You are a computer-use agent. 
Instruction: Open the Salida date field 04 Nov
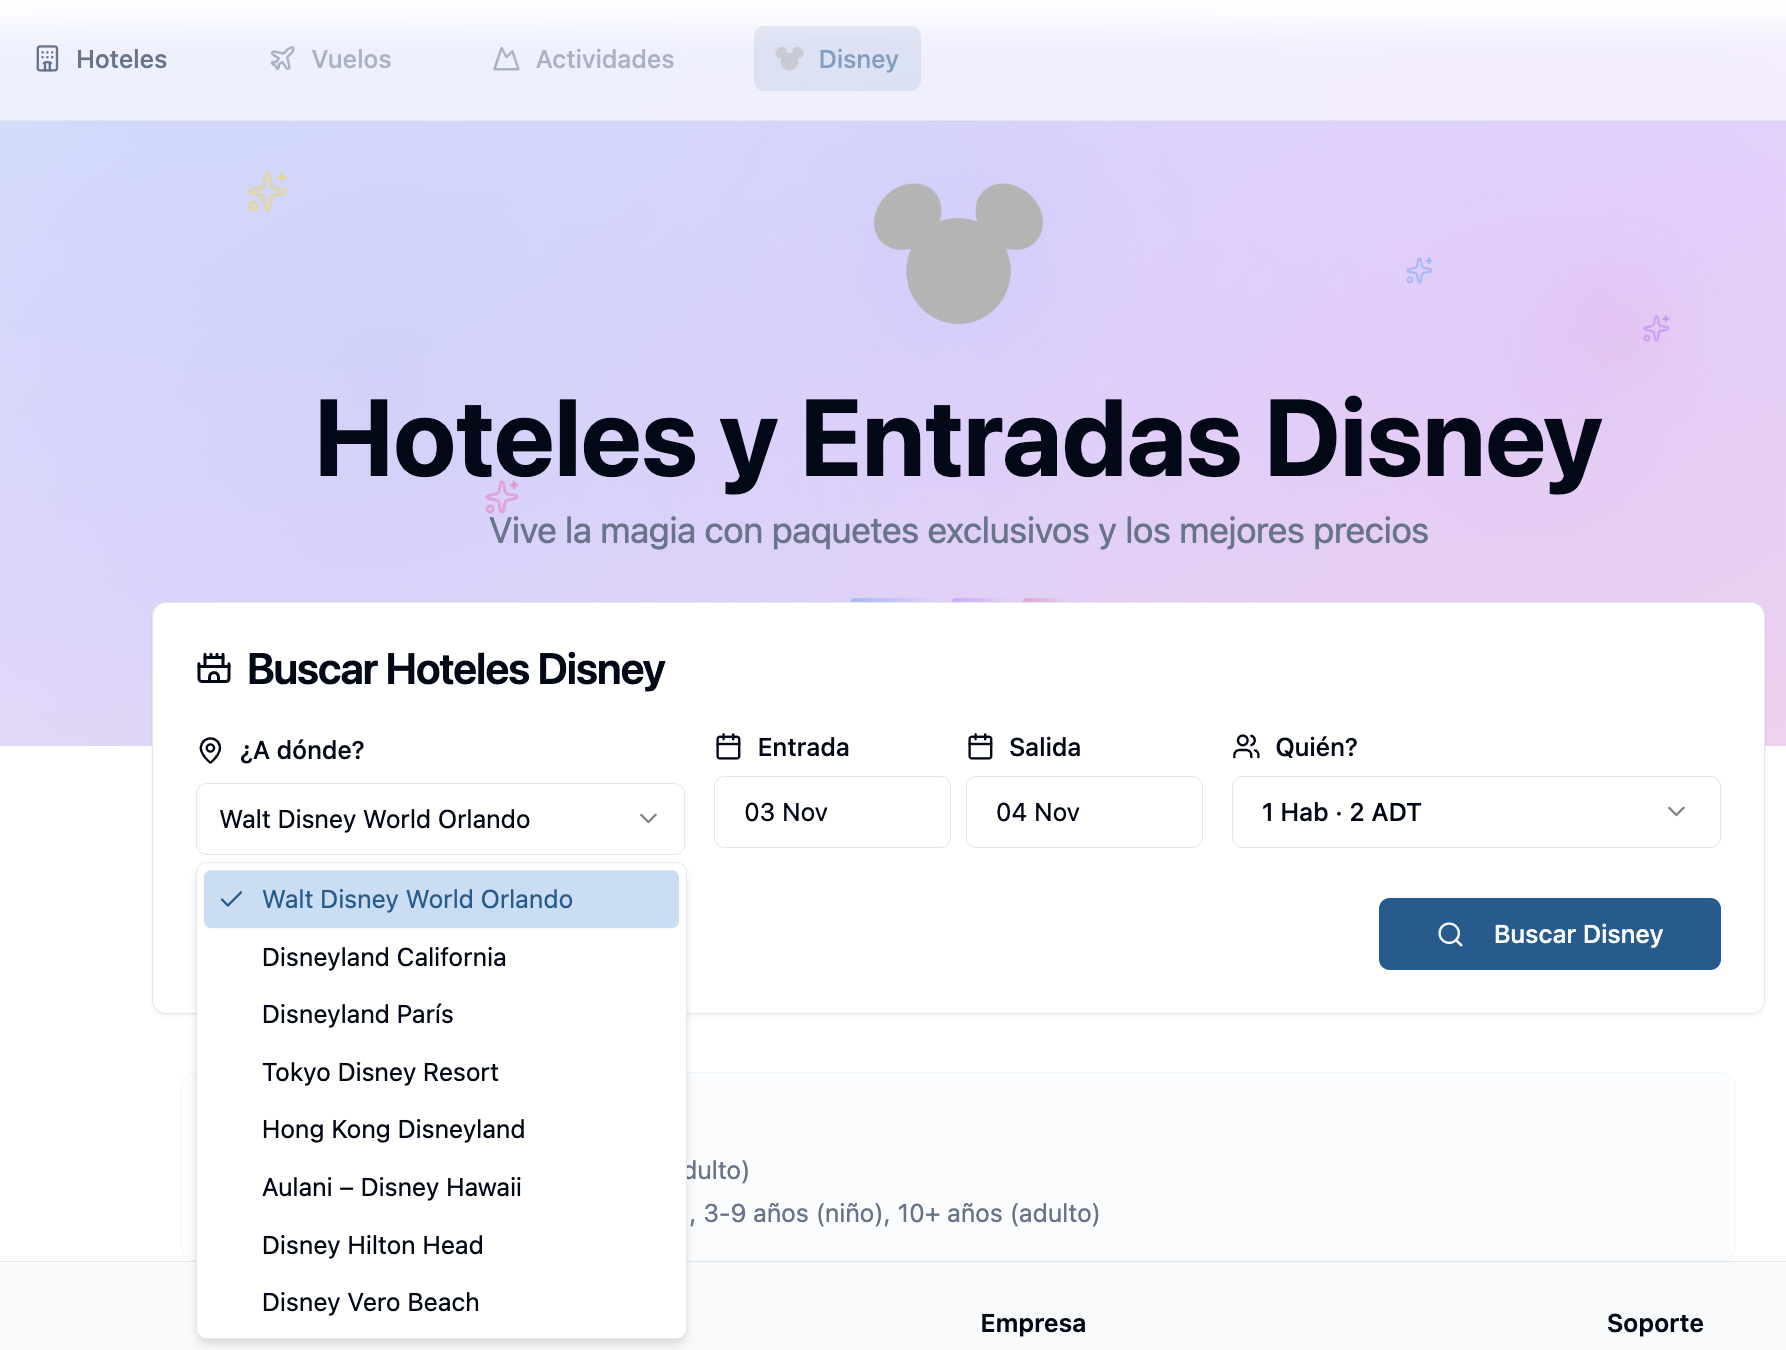pos(1084,812)
